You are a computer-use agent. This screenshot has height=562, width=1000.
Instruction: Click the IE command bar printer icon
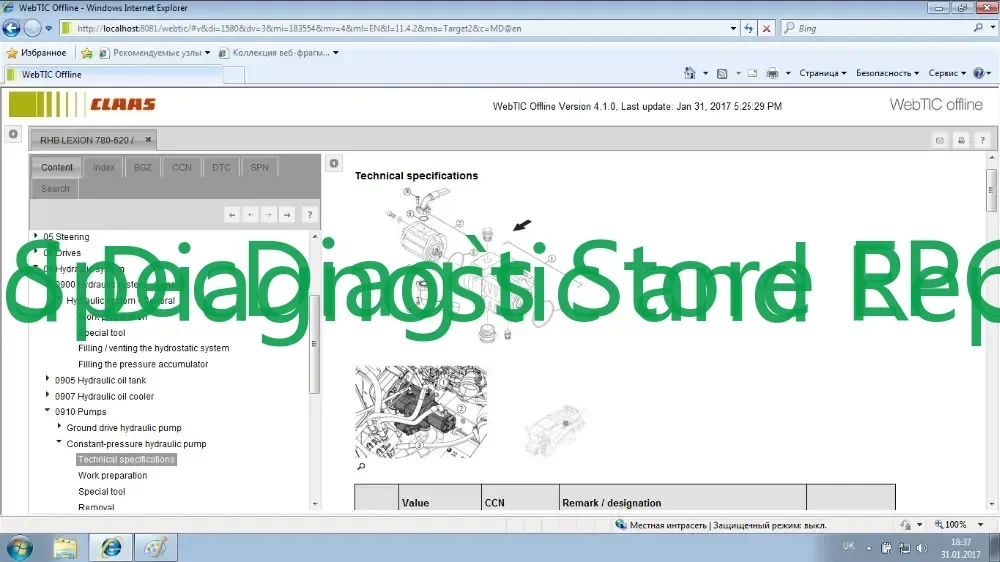tap(772, 73)
